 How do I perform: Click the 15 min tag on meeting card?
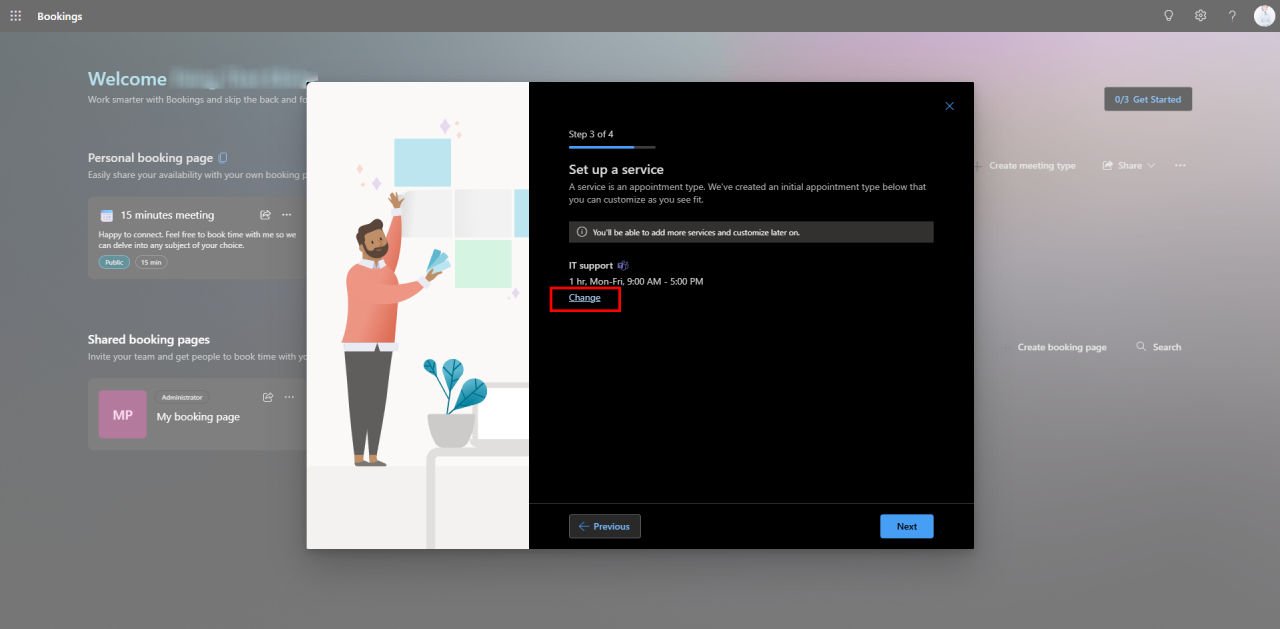pyautogui.click(x=151, y=262)
